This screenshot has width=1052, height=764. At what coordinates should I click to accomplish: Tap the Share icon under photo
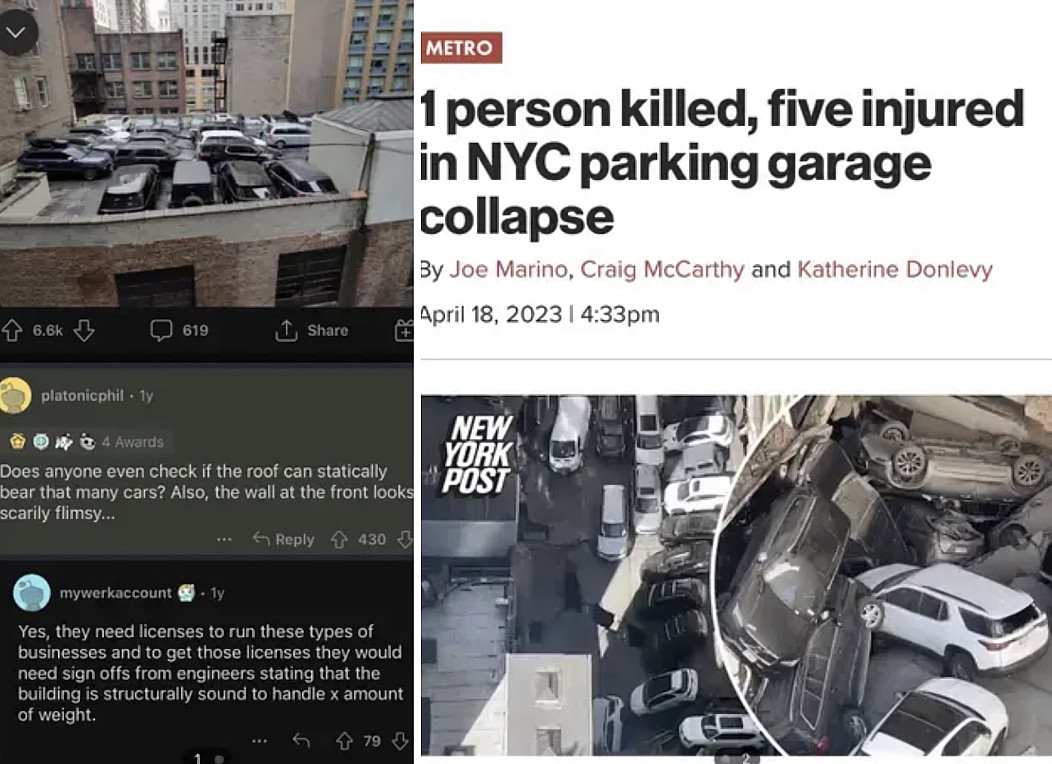pyautogui.click(x=286, y=330)
